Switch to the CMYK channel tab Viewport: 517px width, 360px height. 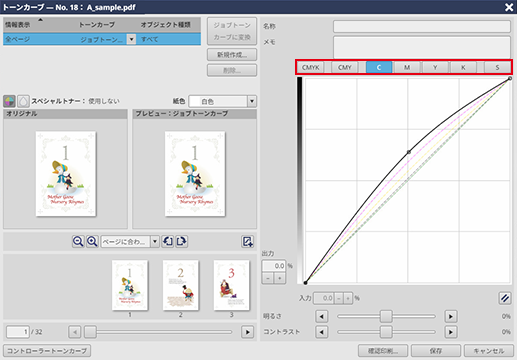point(311,67)
